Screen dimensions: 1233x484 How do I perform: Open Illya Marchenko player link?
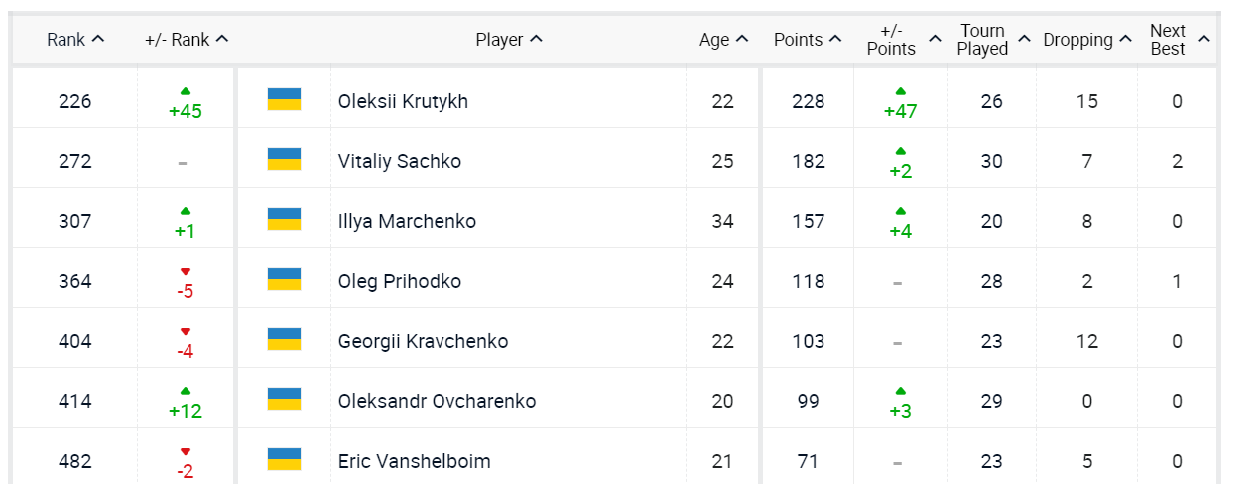click(406, 221)
